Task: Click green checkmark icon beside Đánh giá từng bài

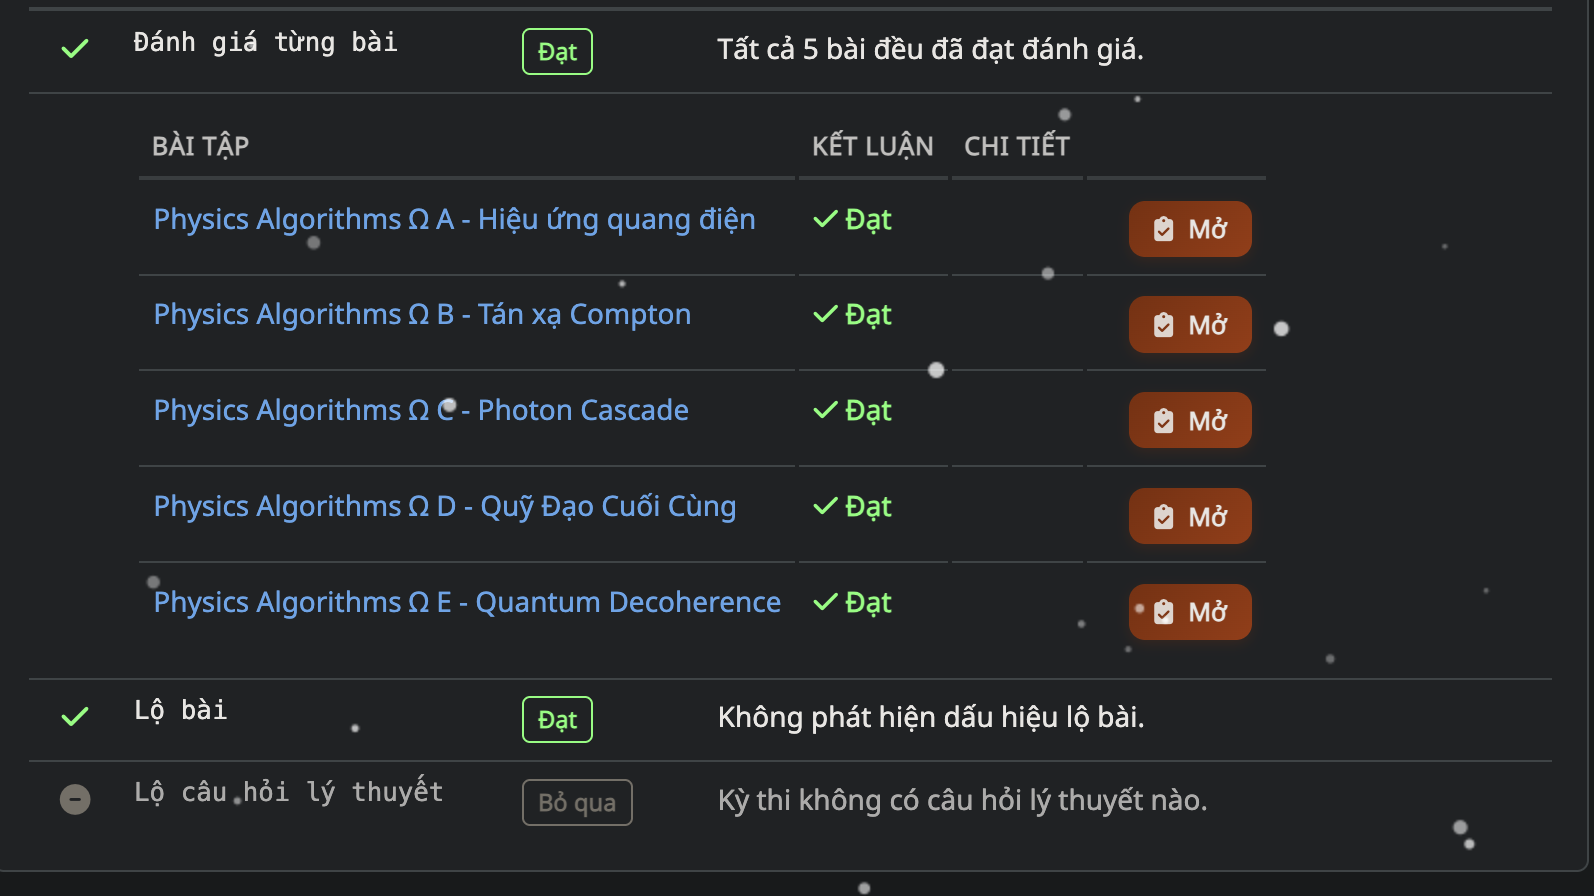Action: point(75,48)
